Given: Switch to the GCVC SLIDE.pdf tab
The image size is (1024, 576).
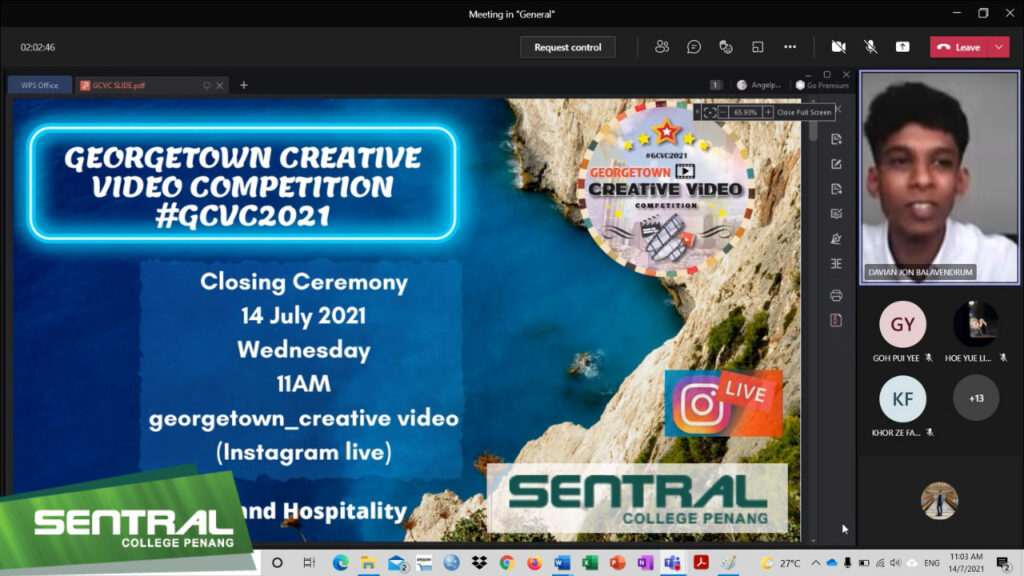Looking at the screenshot, I should pos(118,85).
